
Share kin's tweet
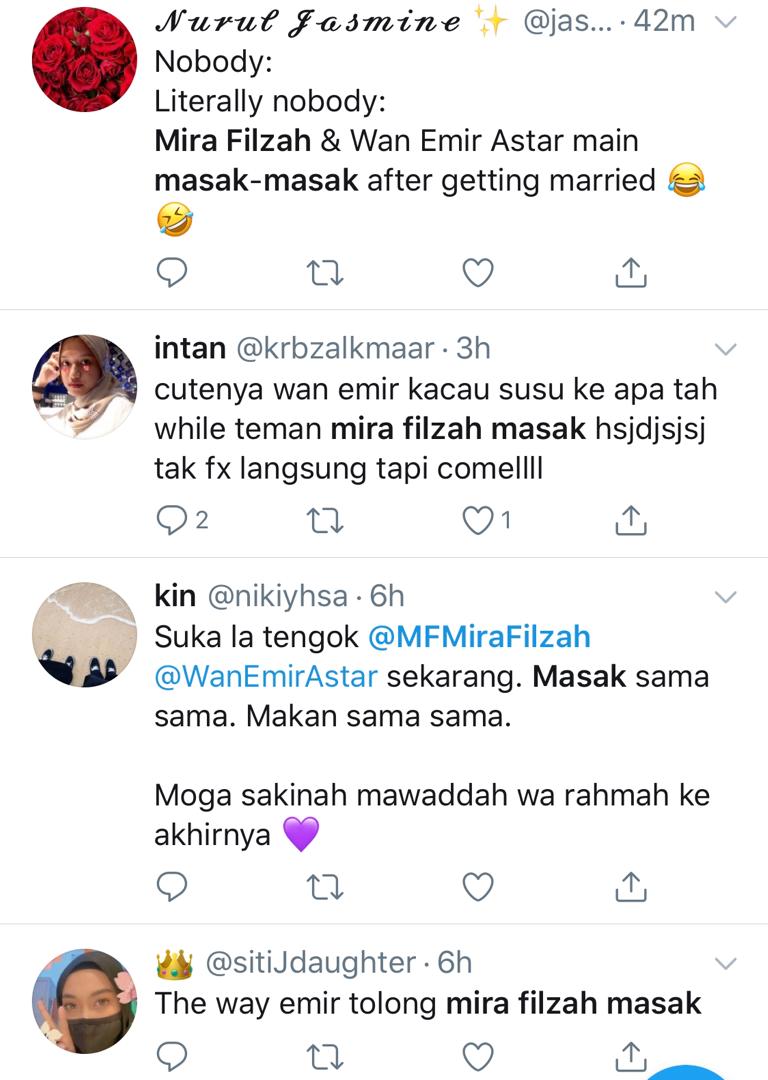[631, 885]
